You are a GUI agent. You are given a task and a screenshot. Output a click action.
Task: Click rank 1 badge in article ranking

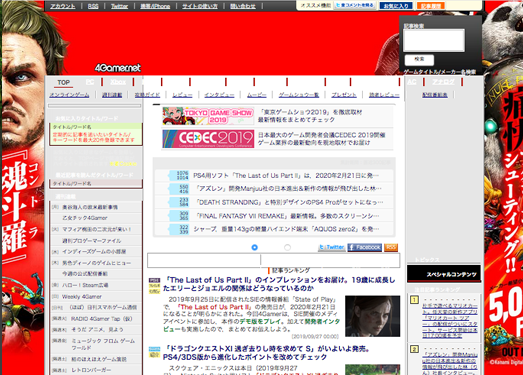pos(414,300)
